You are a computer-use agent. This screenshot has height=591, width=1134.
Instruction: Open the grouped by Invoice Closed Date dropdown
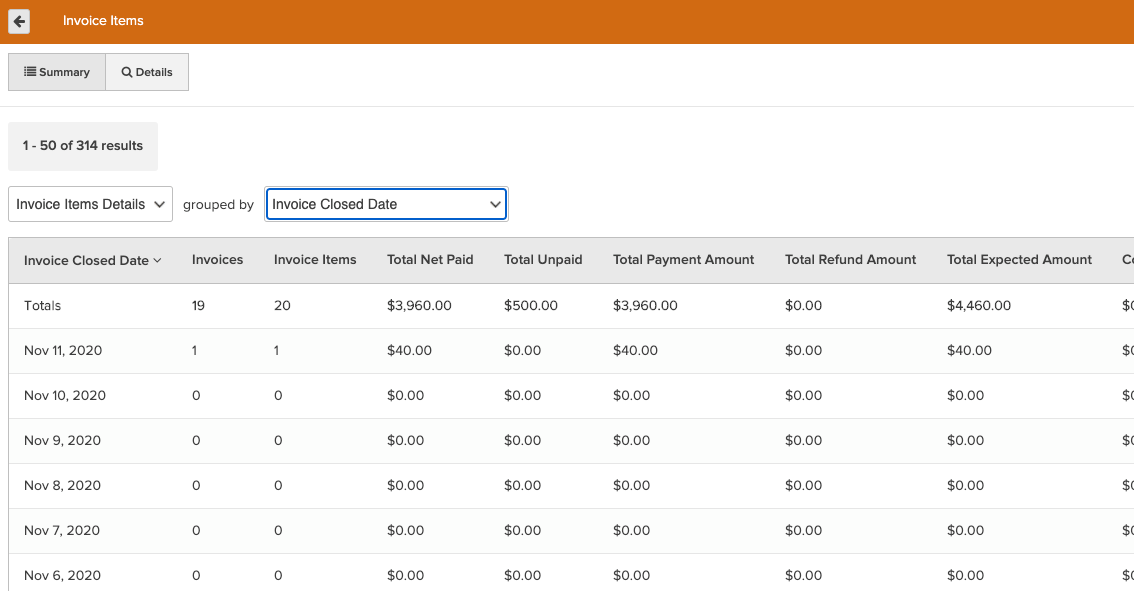click(x=386, y=203)
